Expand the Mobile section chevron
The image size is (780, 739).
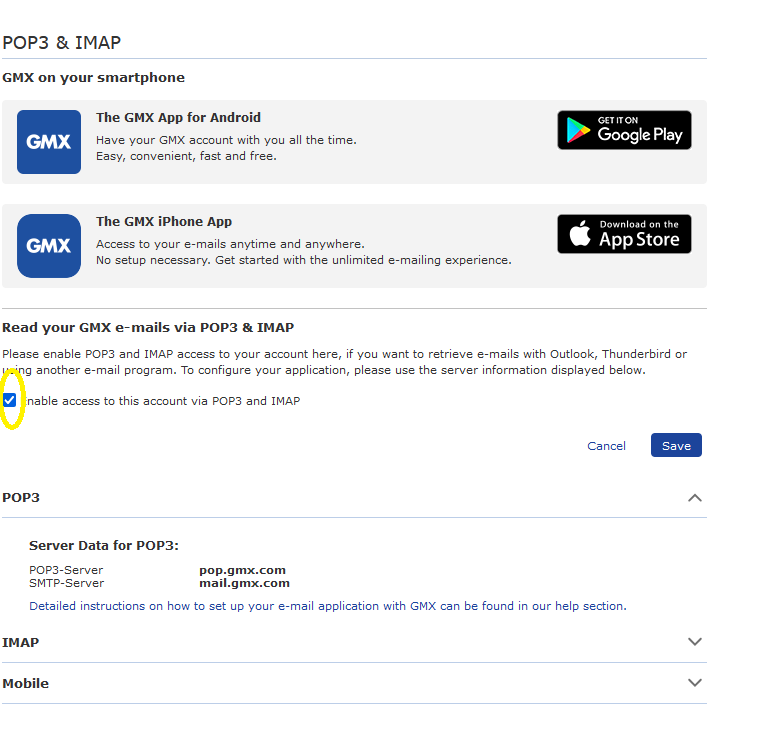695,683
